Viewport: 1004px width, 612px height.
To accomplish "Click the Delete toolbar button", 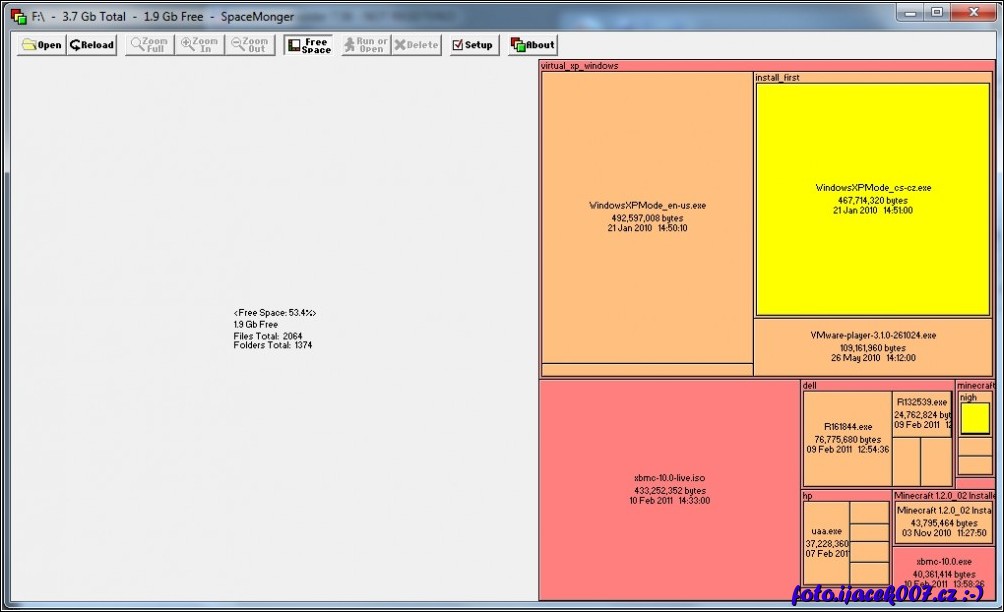I will tap(416, 45).
